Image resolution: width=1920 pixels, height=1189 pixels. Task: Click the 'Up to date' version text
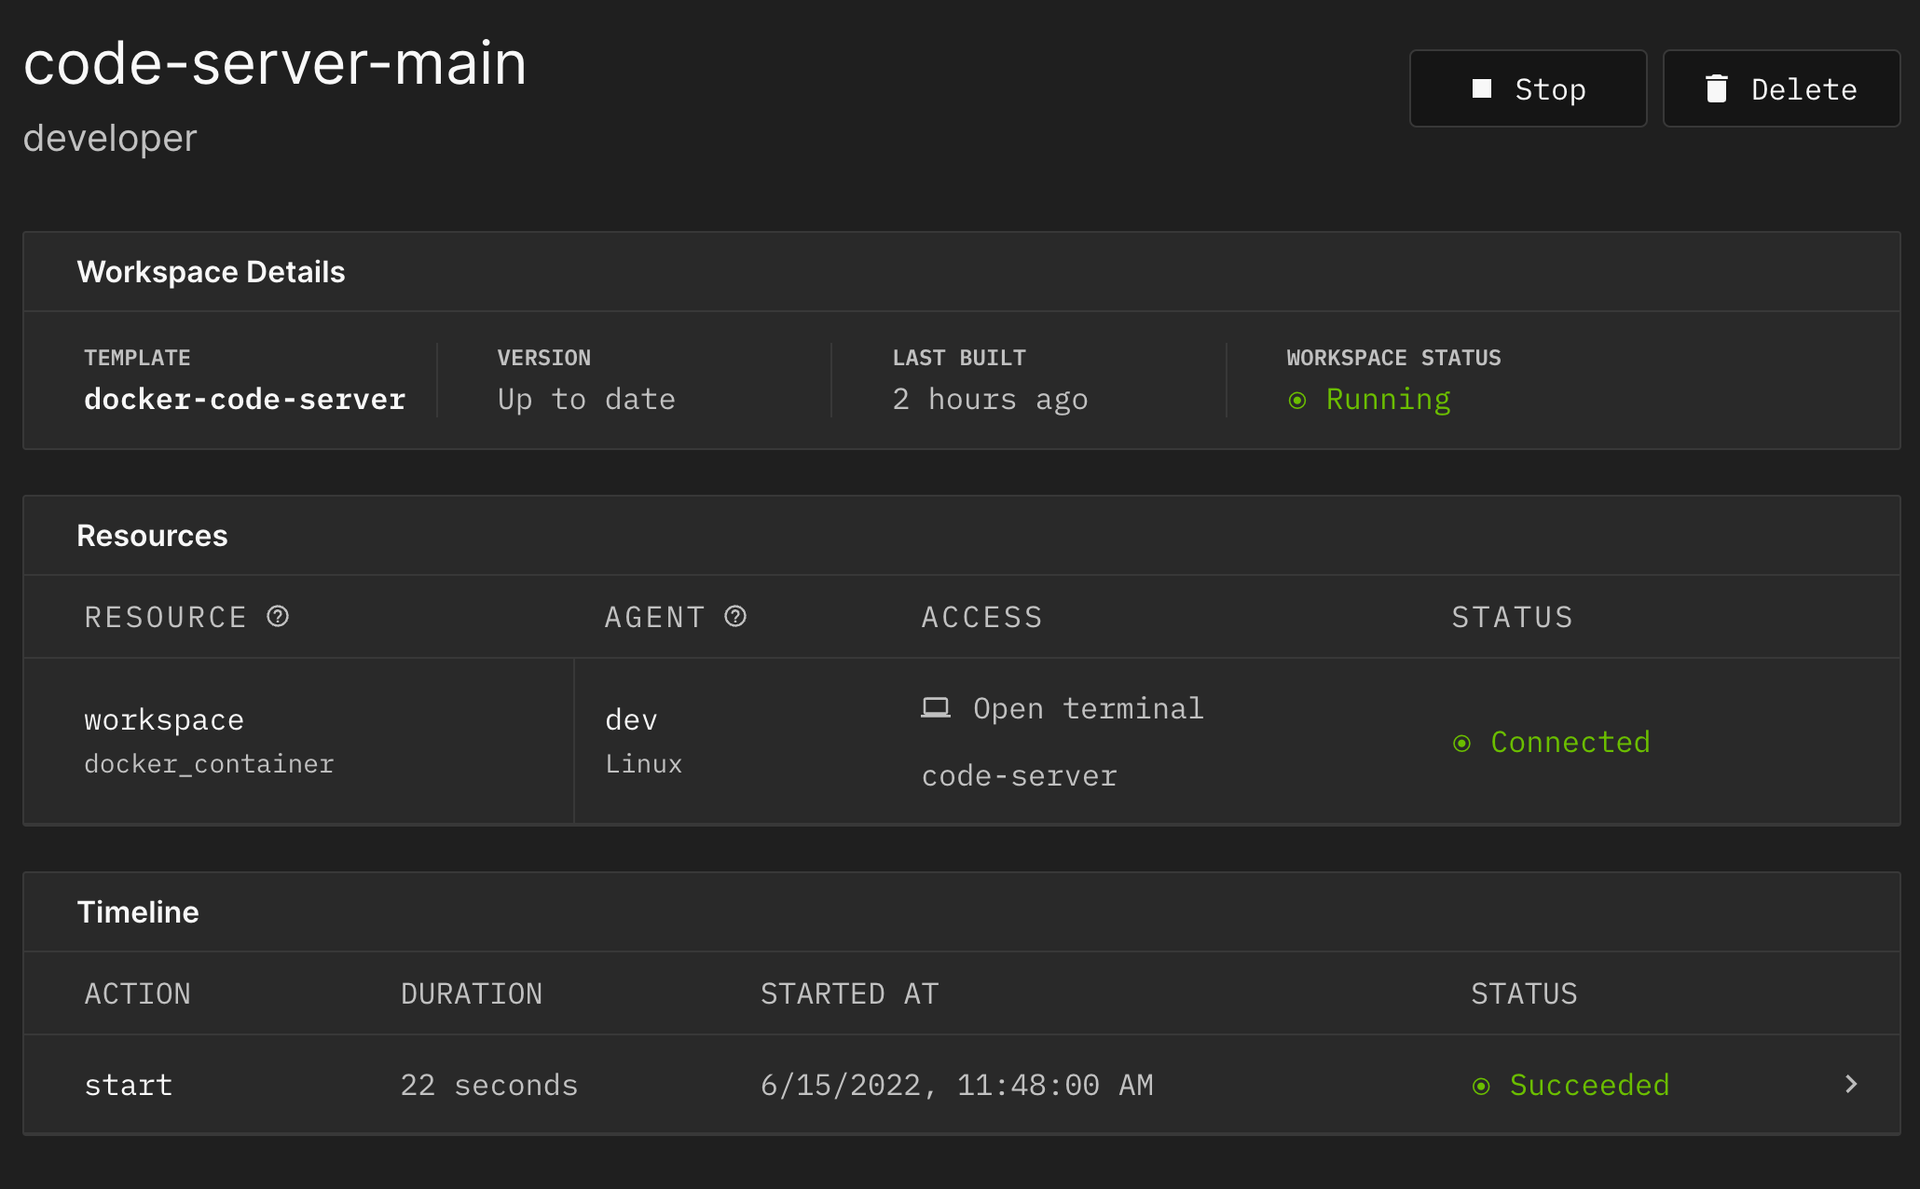point(586,399)
